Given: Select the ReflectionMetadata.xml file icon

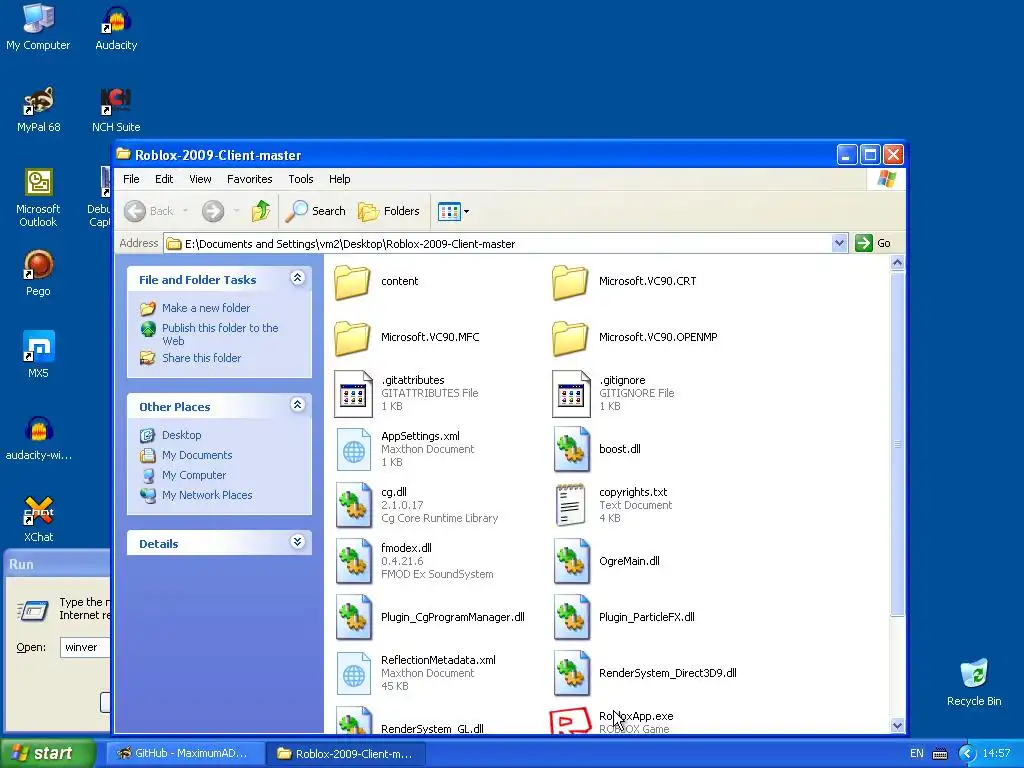Looking at the screenshot, I should (x=353, y=673).
